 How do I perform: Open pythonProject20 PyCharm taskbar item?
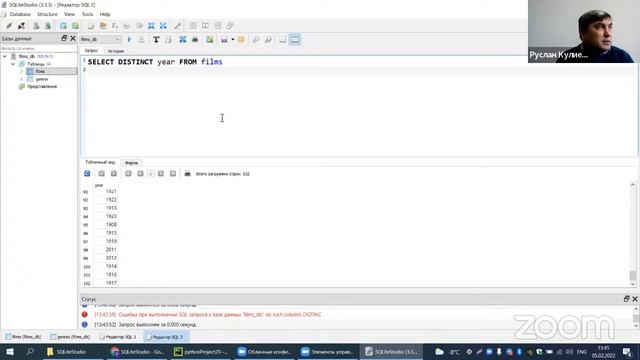[x=200, y=352]
